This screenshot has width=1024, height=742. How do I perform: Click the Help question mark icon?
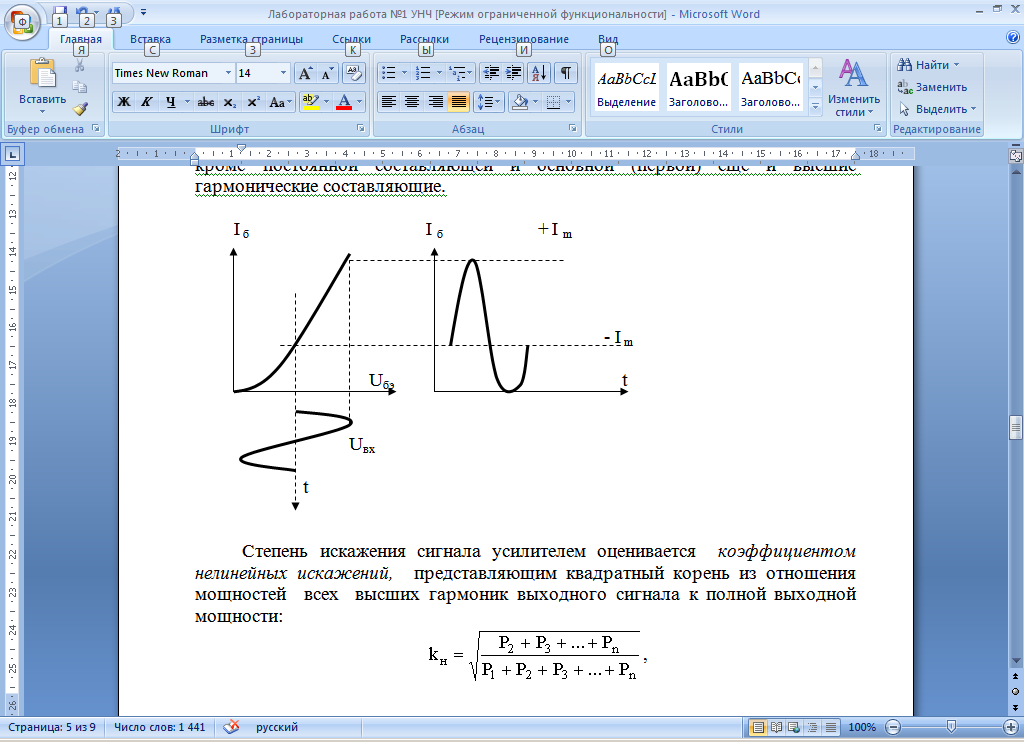pos(1013,37)
